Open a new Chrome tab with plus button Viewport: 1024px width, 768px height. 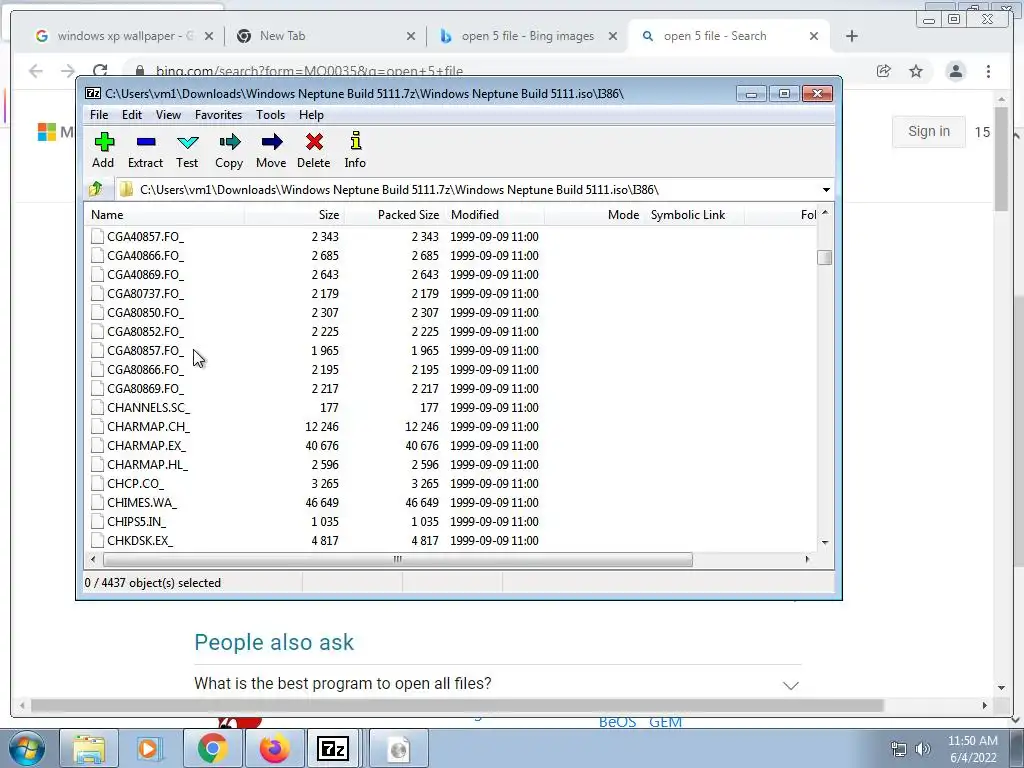(852, 36)
